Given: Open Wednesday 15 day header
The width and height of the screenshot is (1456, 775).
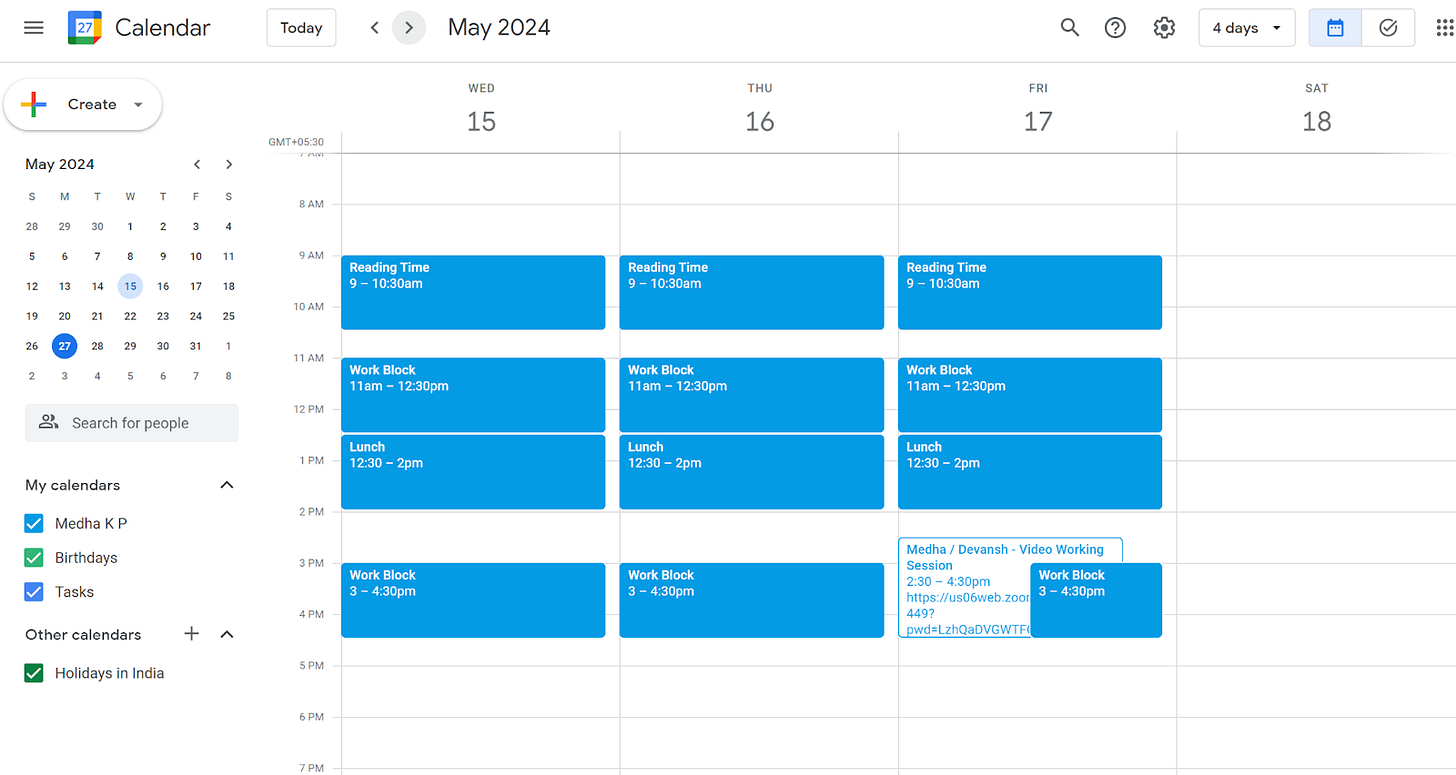Looking at the screenshot, I should [x=481, y=121].
